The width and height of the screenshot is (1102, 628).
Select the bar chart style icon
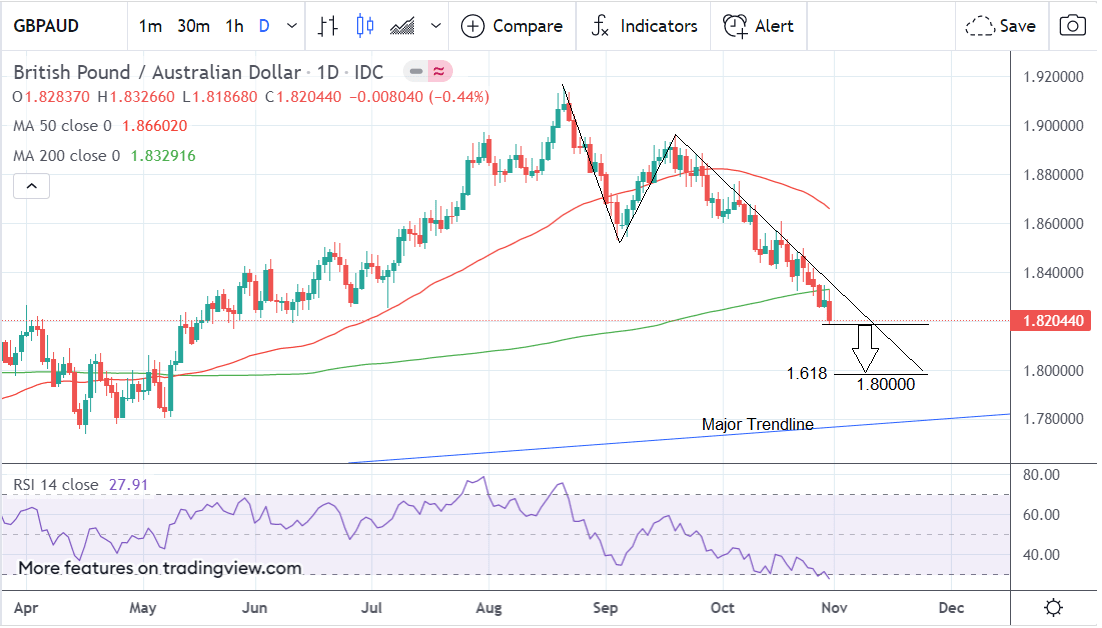pyautogui.click(x=328, y=26)
